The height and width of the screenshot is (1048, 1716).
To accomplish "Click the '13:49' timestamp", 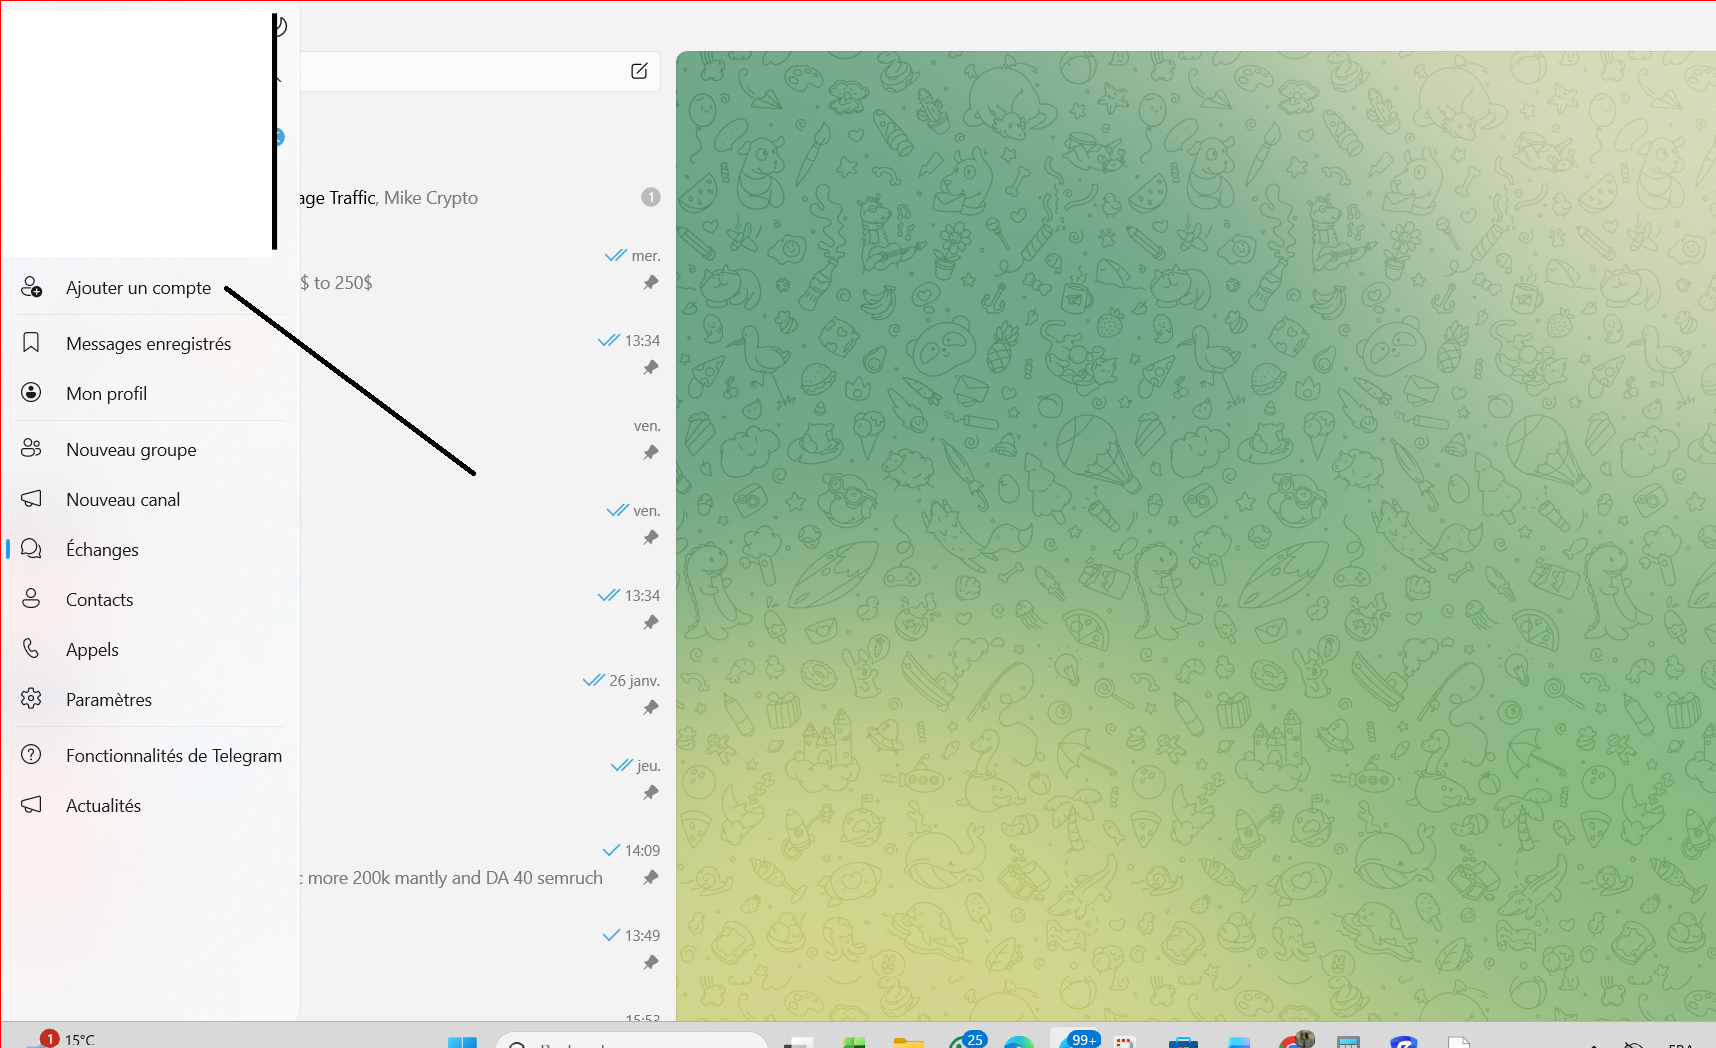I will tap(643, 936).
